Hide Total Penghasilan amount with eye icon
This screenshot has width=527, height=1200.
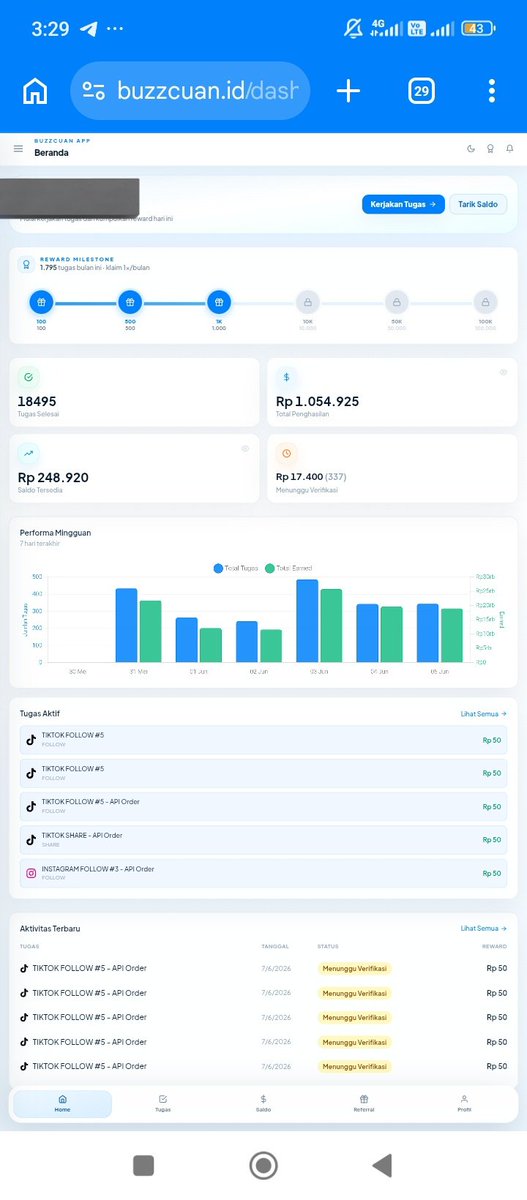(503, 371)
